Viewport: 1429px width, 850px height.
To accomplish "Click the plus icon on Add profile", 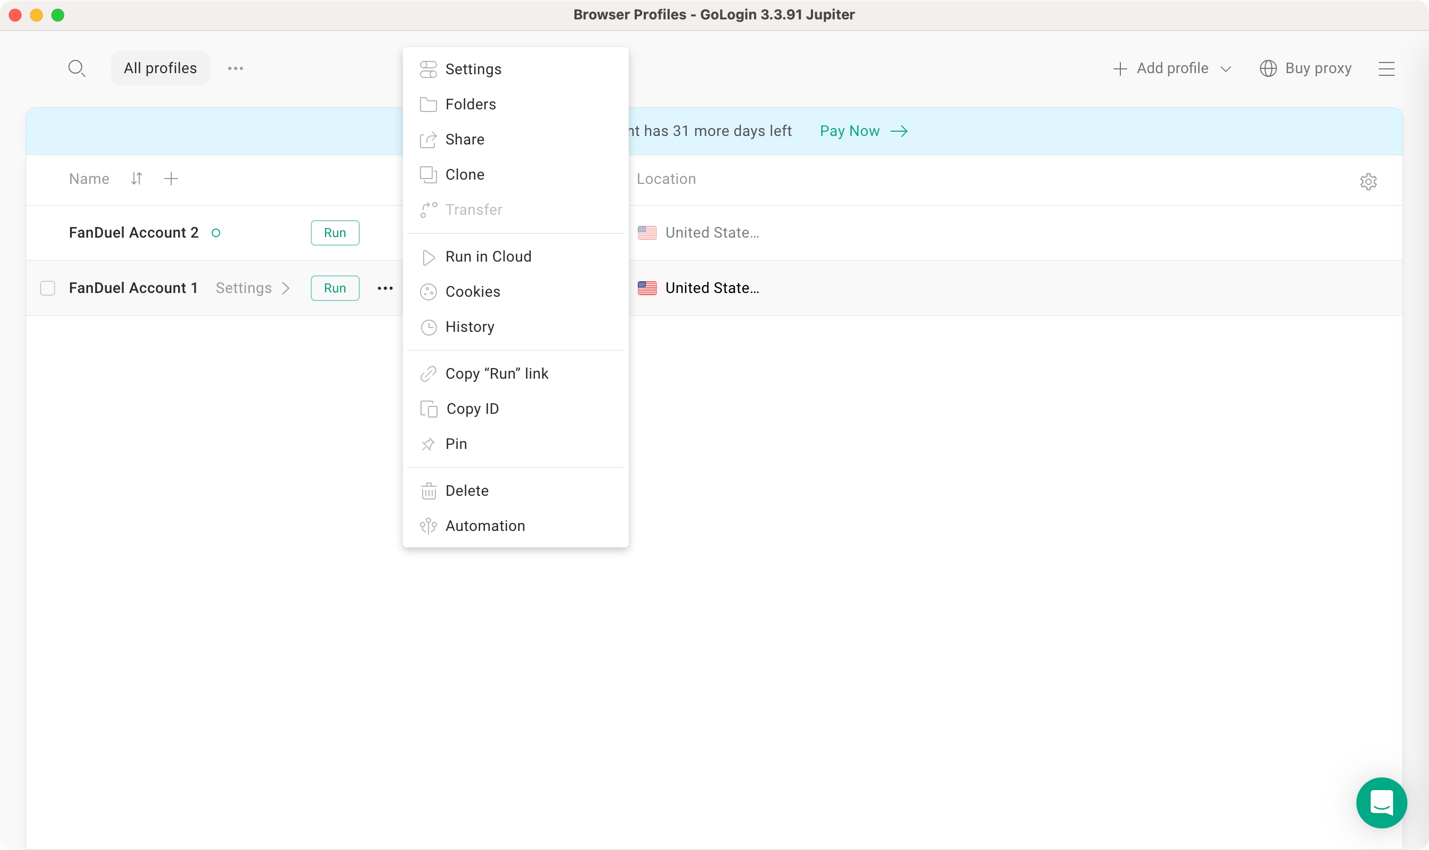I will [x=1120, y=68].
